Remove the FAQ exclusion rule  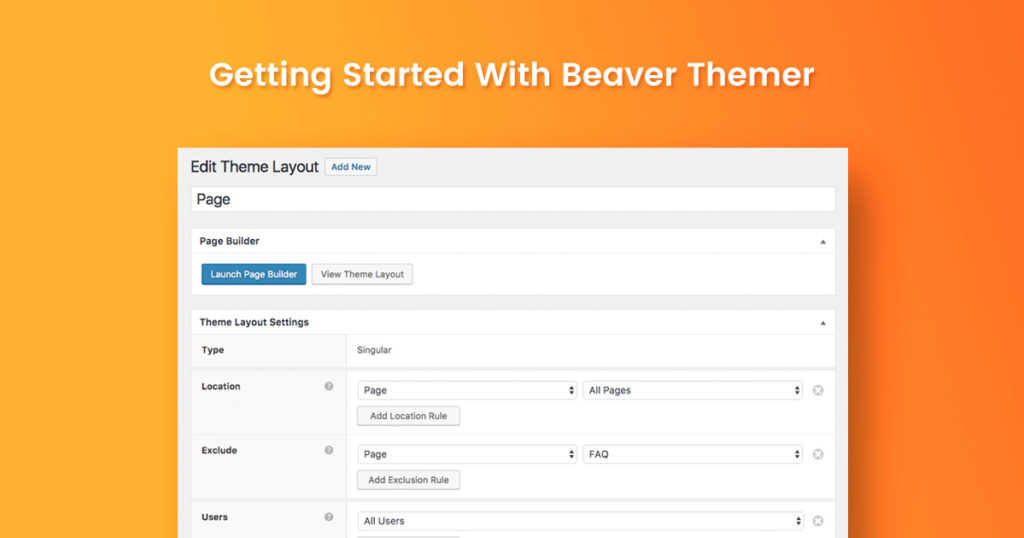[818, 454]
